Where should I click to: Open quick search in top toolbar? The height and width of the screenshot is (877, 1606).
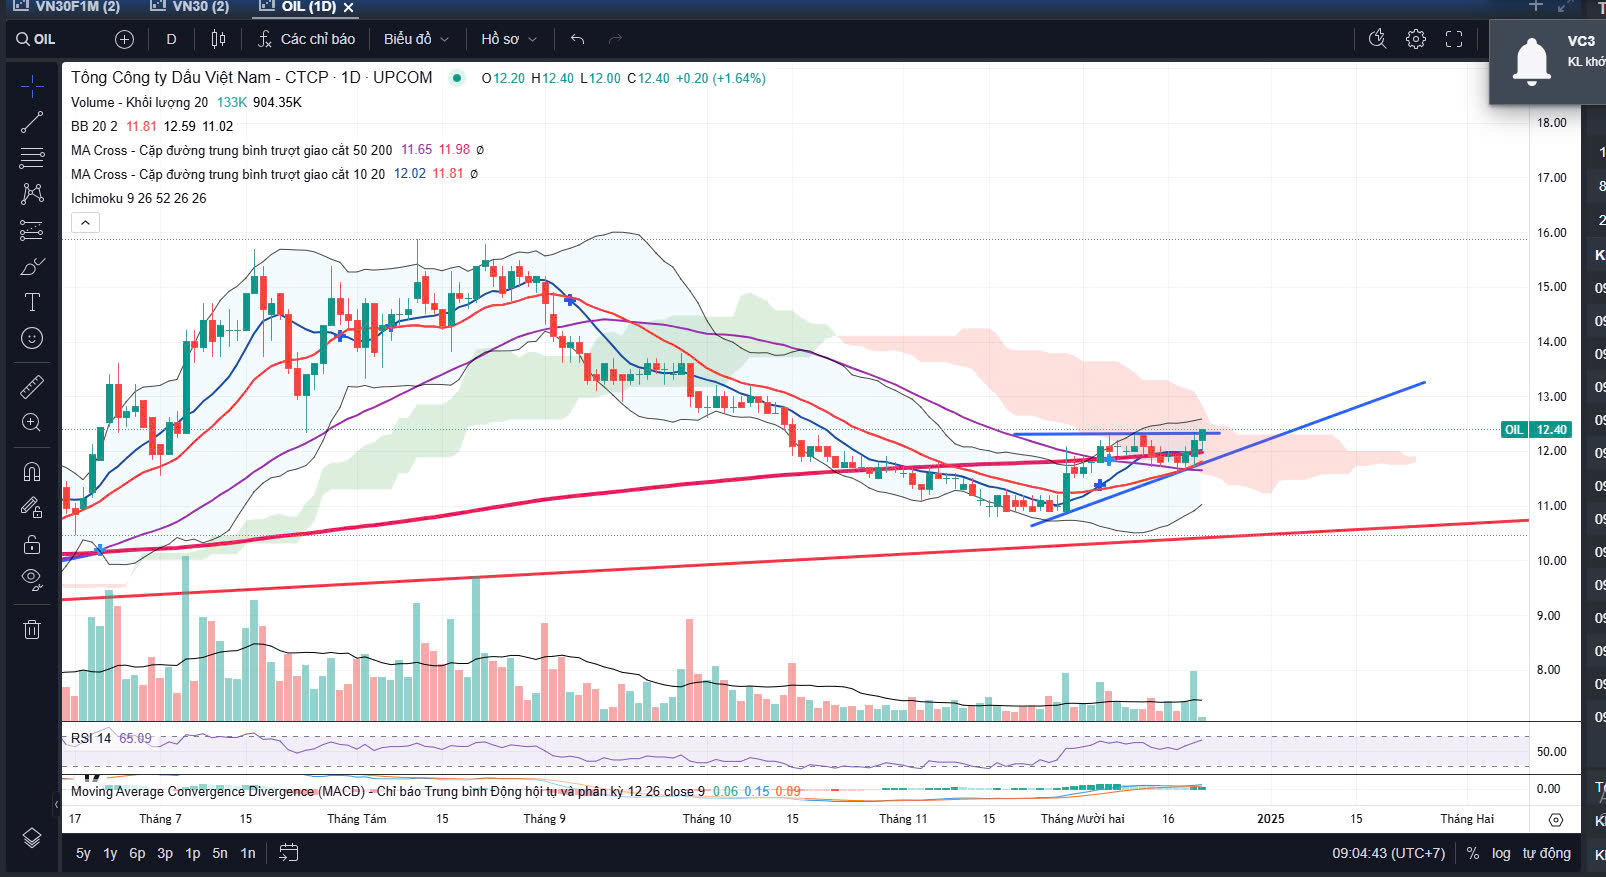click(1378, 39)
